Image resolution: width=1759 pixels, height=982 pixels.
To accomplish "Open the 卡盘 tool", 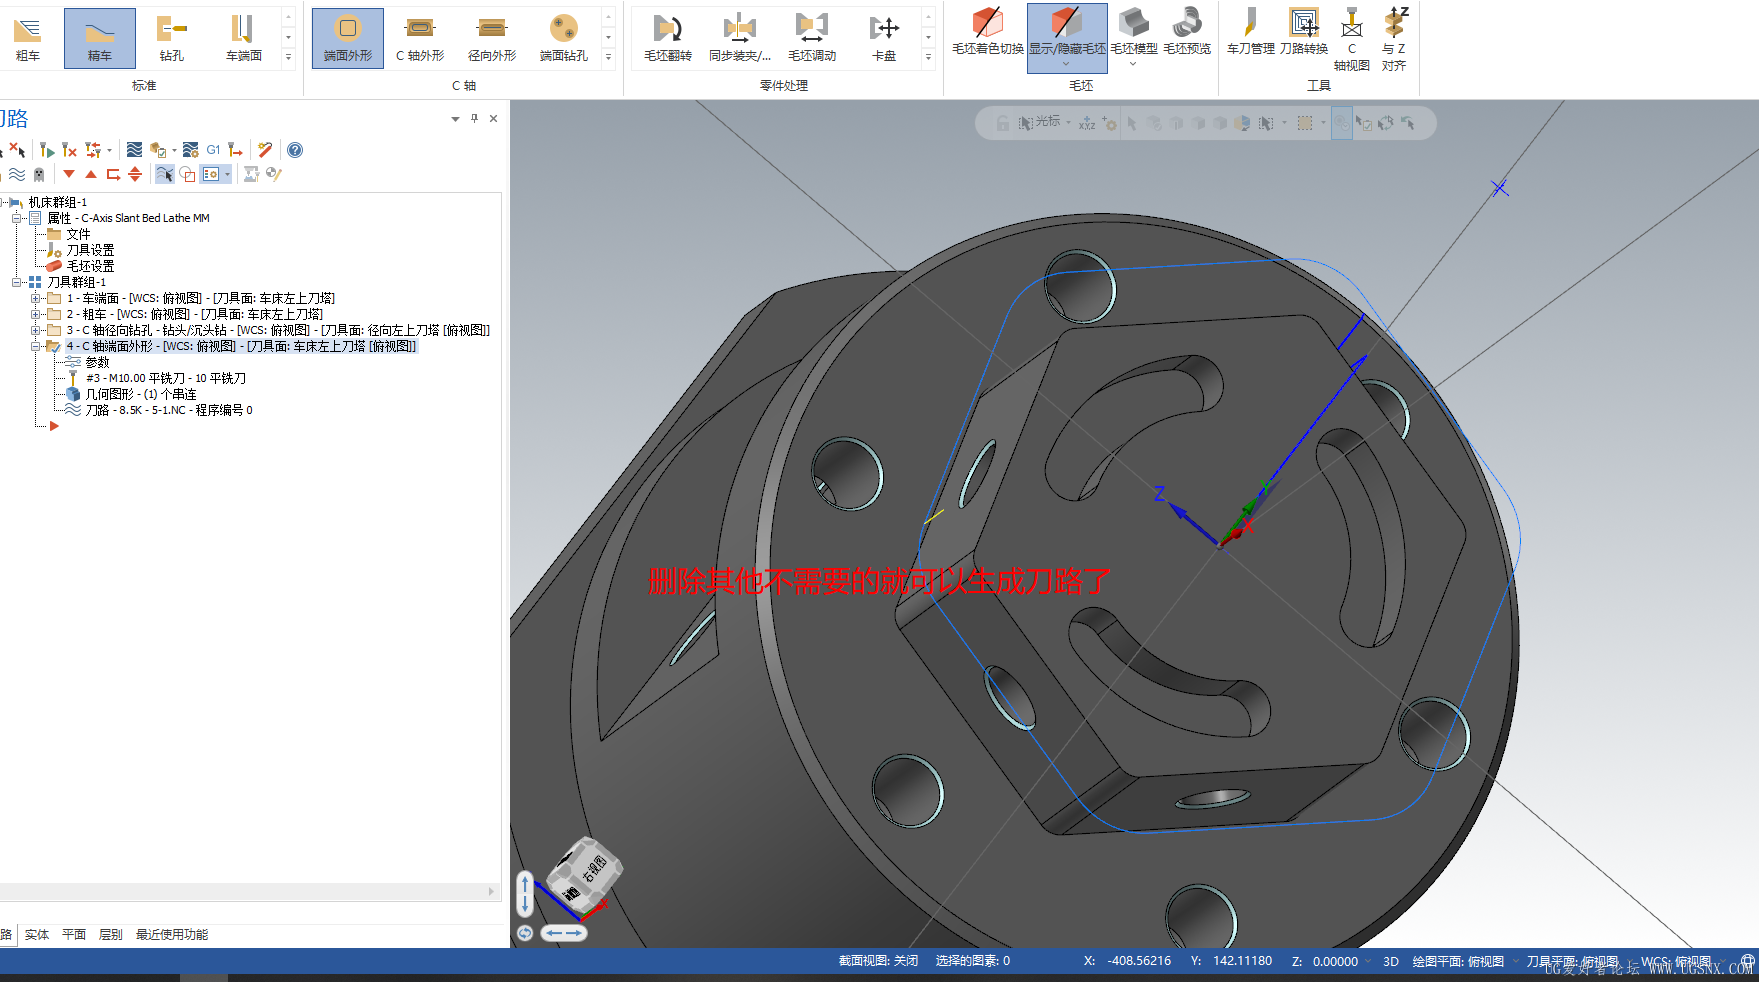I will click(x=884, y=38).
